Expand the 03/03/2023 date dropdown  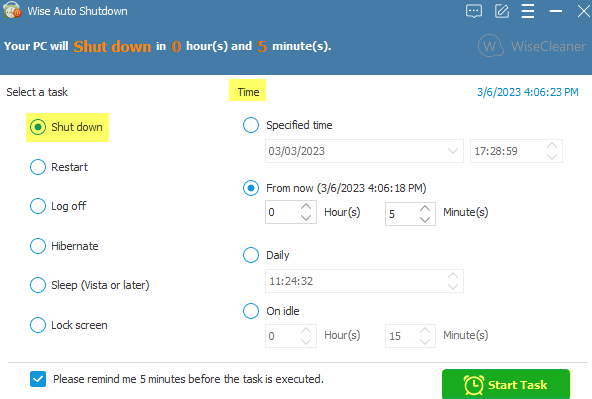click(x=453, y=151)
